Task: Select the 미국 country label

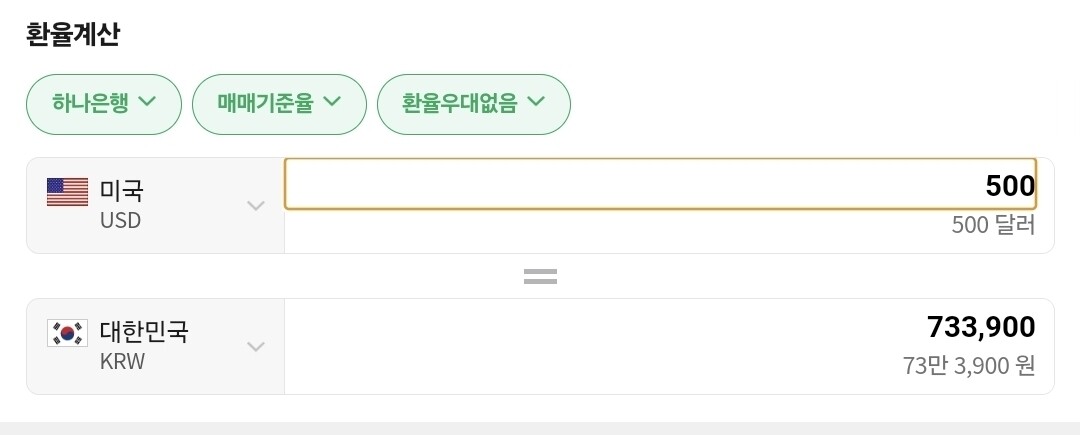Action: [121, 190]
